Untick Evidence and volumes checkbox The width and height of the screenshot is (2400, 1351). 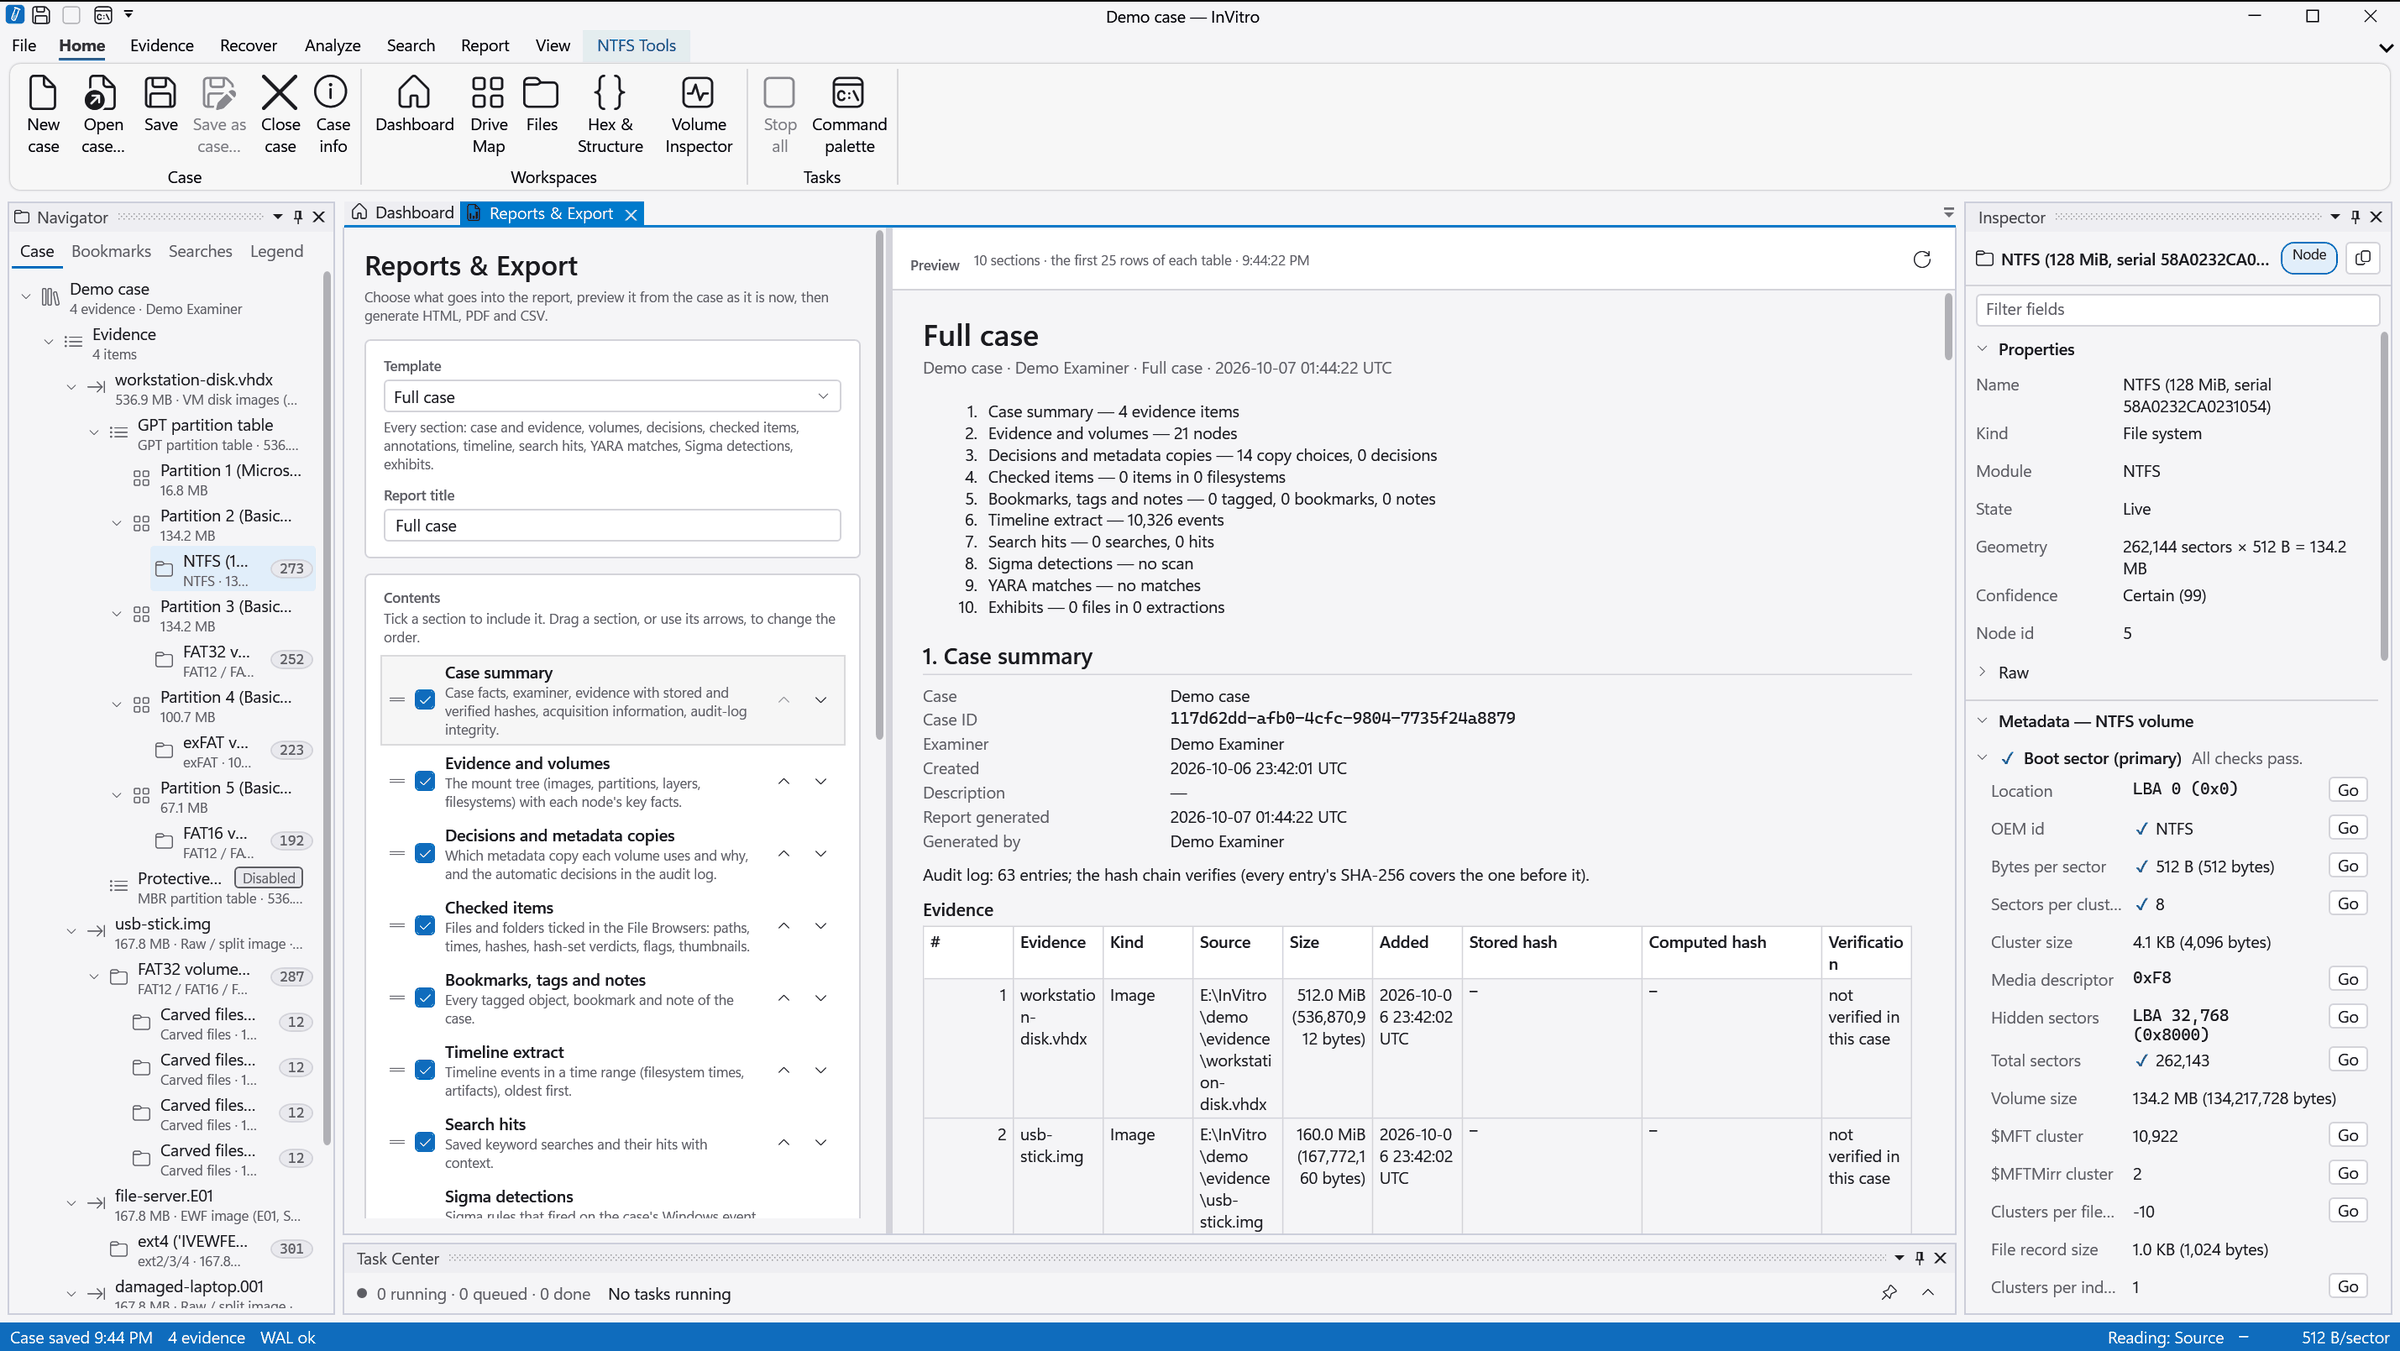[425, 781]
